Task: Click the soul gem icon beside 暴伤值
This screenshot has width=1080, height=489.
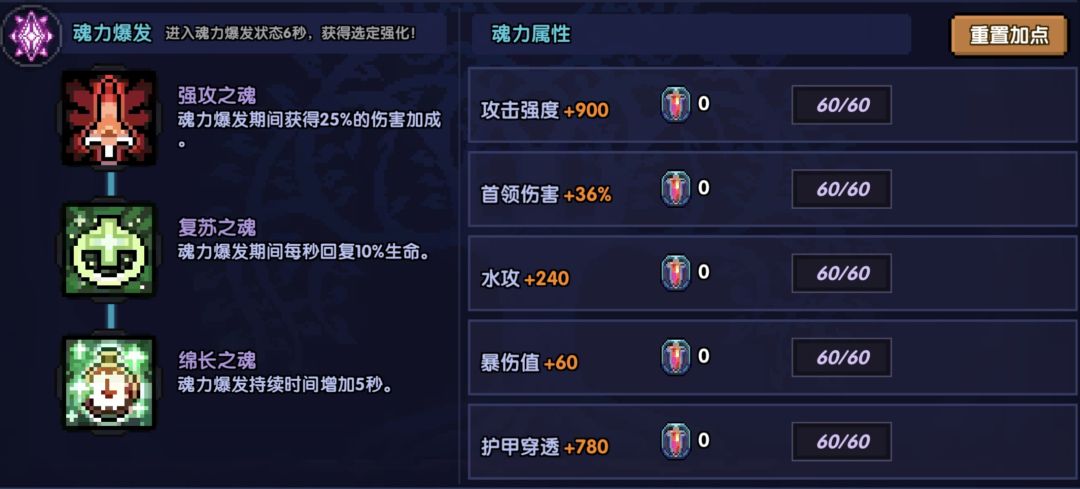Action: (675, 357)
